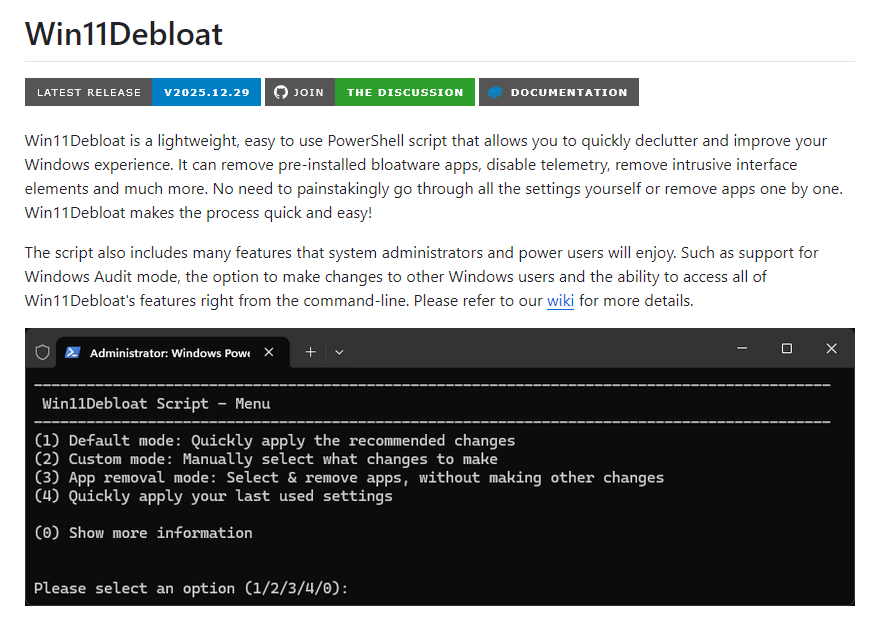Viewport: 883px width, 633px height.
Task: Minimize the terminal window
Action: point(741,349)
